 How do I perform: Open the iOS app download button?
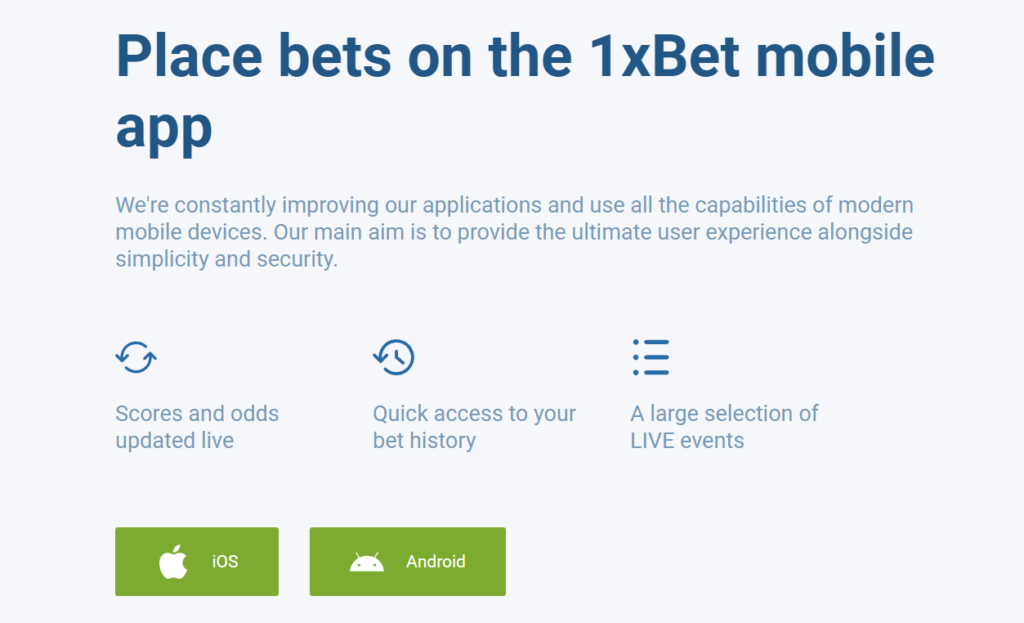point(197,562)
